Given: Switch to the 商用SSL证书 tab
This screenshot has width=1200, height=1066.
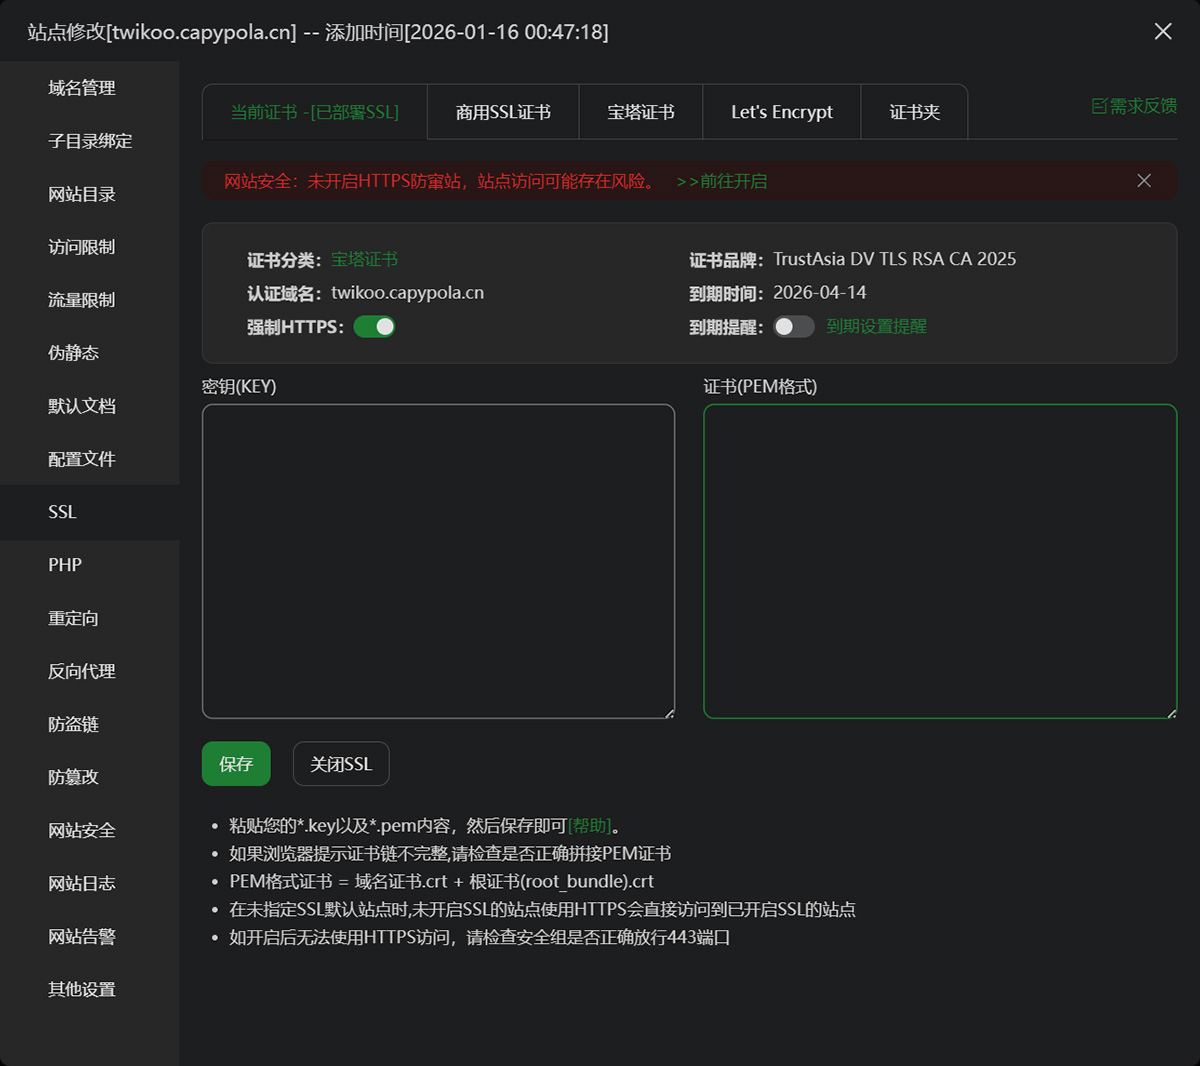Looking at the screenshot, I should pyautogui.click(x=503, y=112).
